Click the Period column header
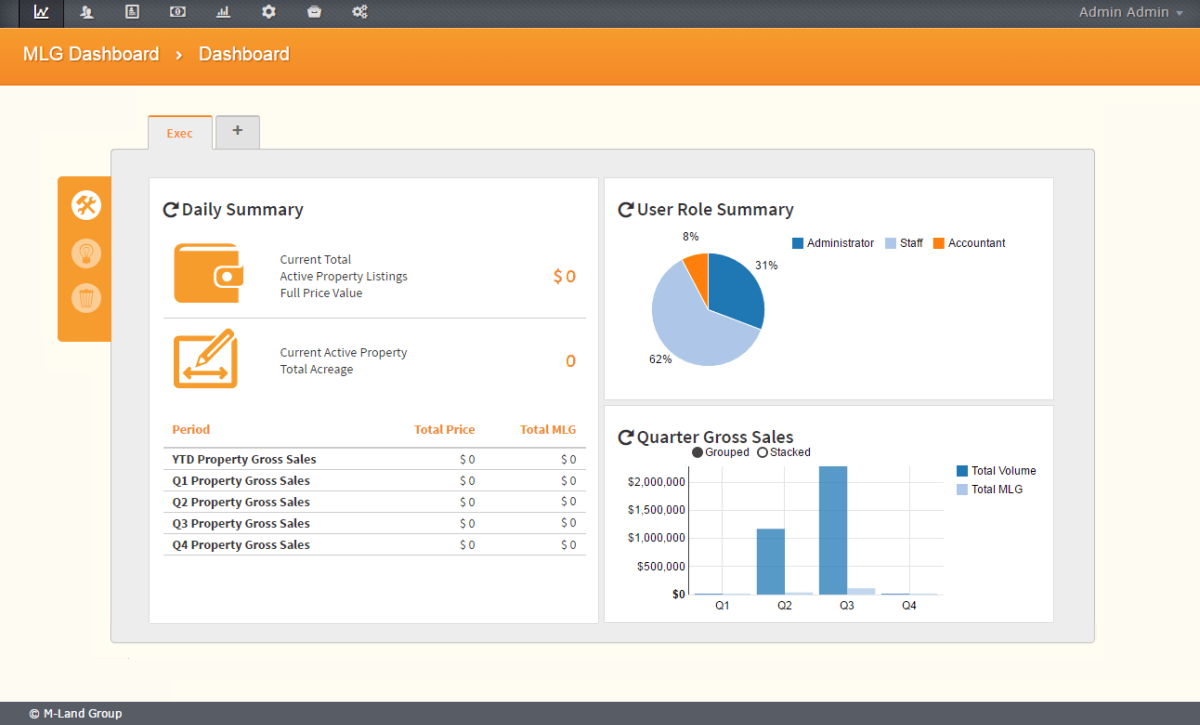 point(191,429)
